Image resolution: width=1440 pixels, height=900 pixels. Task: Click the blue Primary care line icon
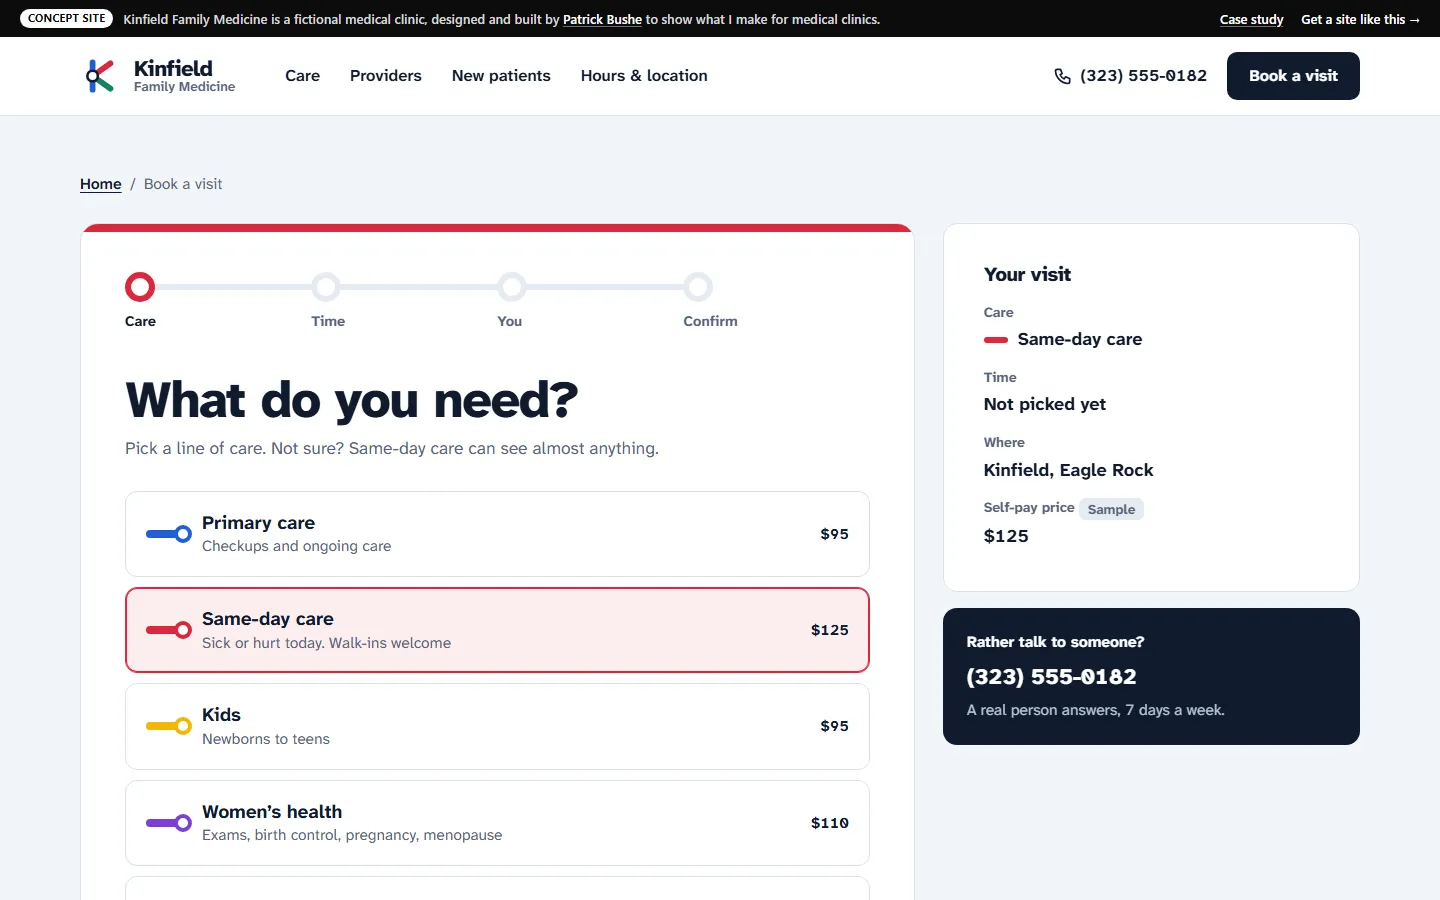[169, 534]
